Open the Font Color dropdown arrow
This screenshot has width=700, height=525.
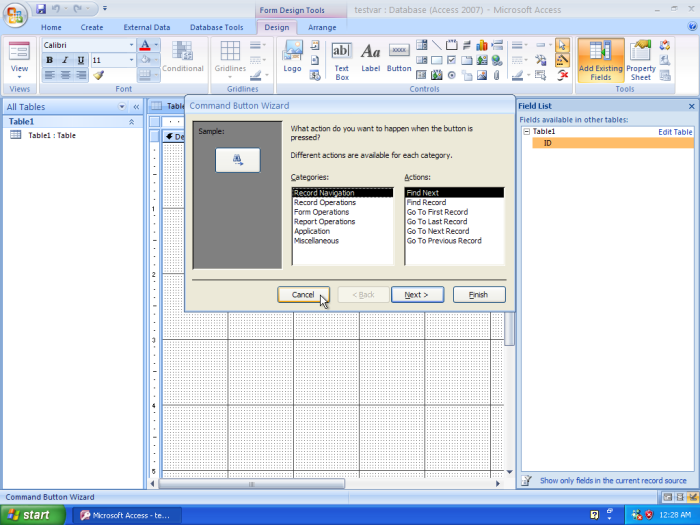coord(156,45)
